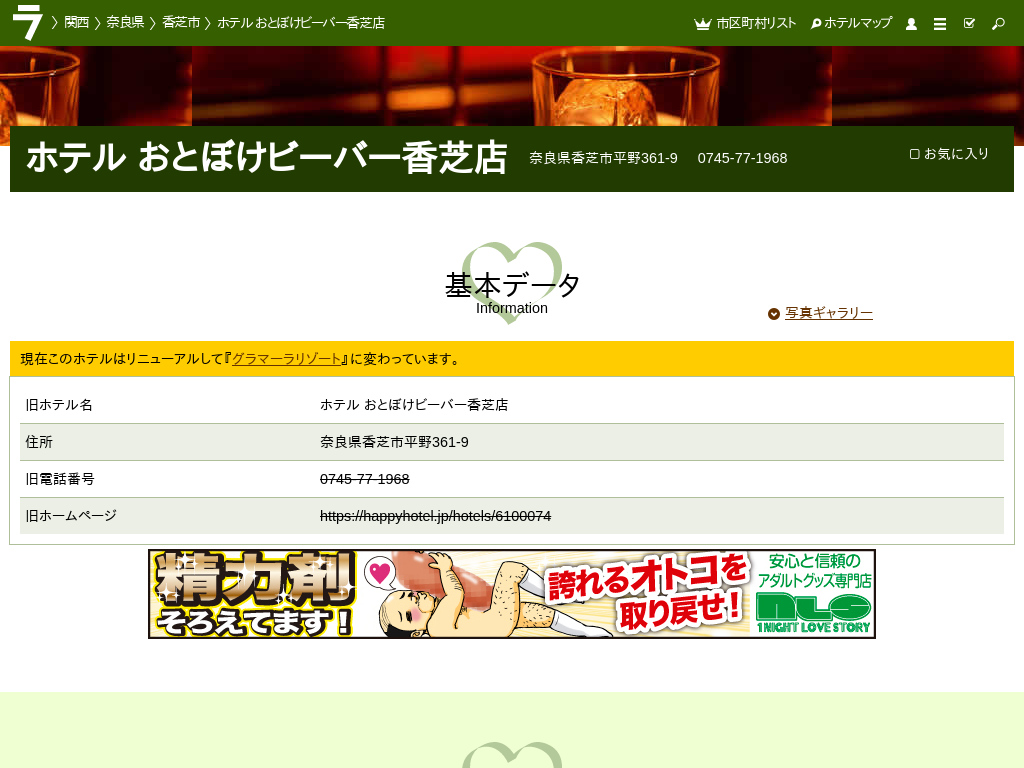The width and height of the screenshot is (1024, 768).
Task: Click the checklist icon in header
Action: coord(969,24)
